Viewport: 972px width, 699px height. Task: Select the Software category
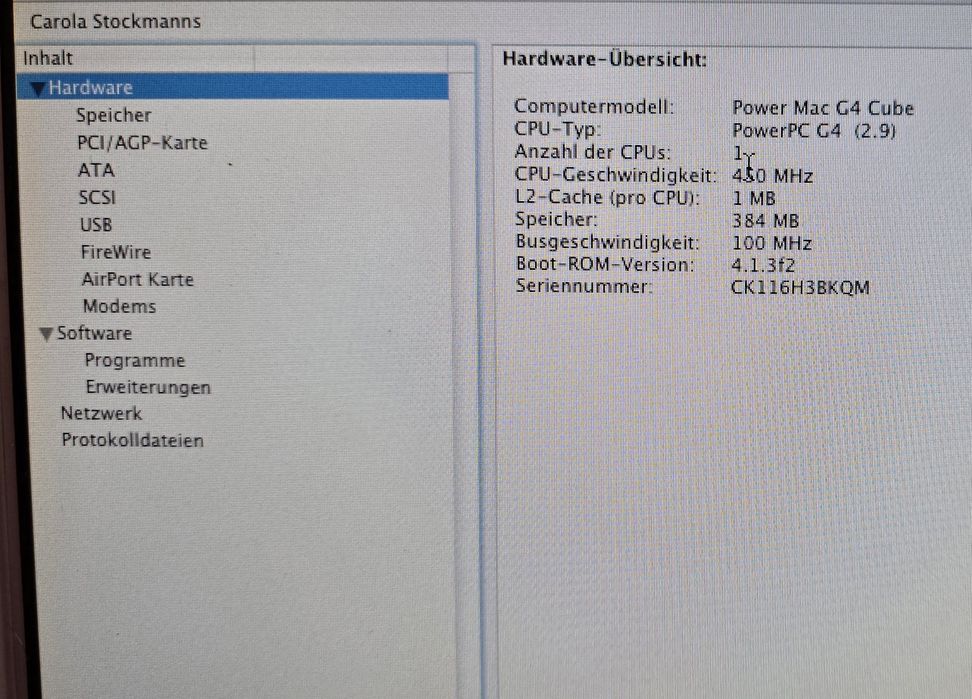click(x=94, y=333)
